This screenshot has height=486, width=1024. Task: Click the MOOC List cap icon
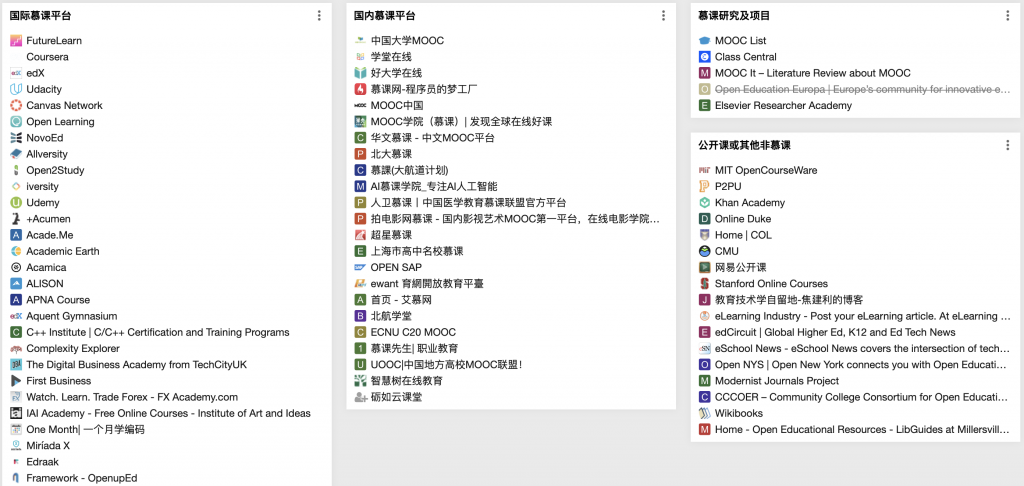coord(704,40)
